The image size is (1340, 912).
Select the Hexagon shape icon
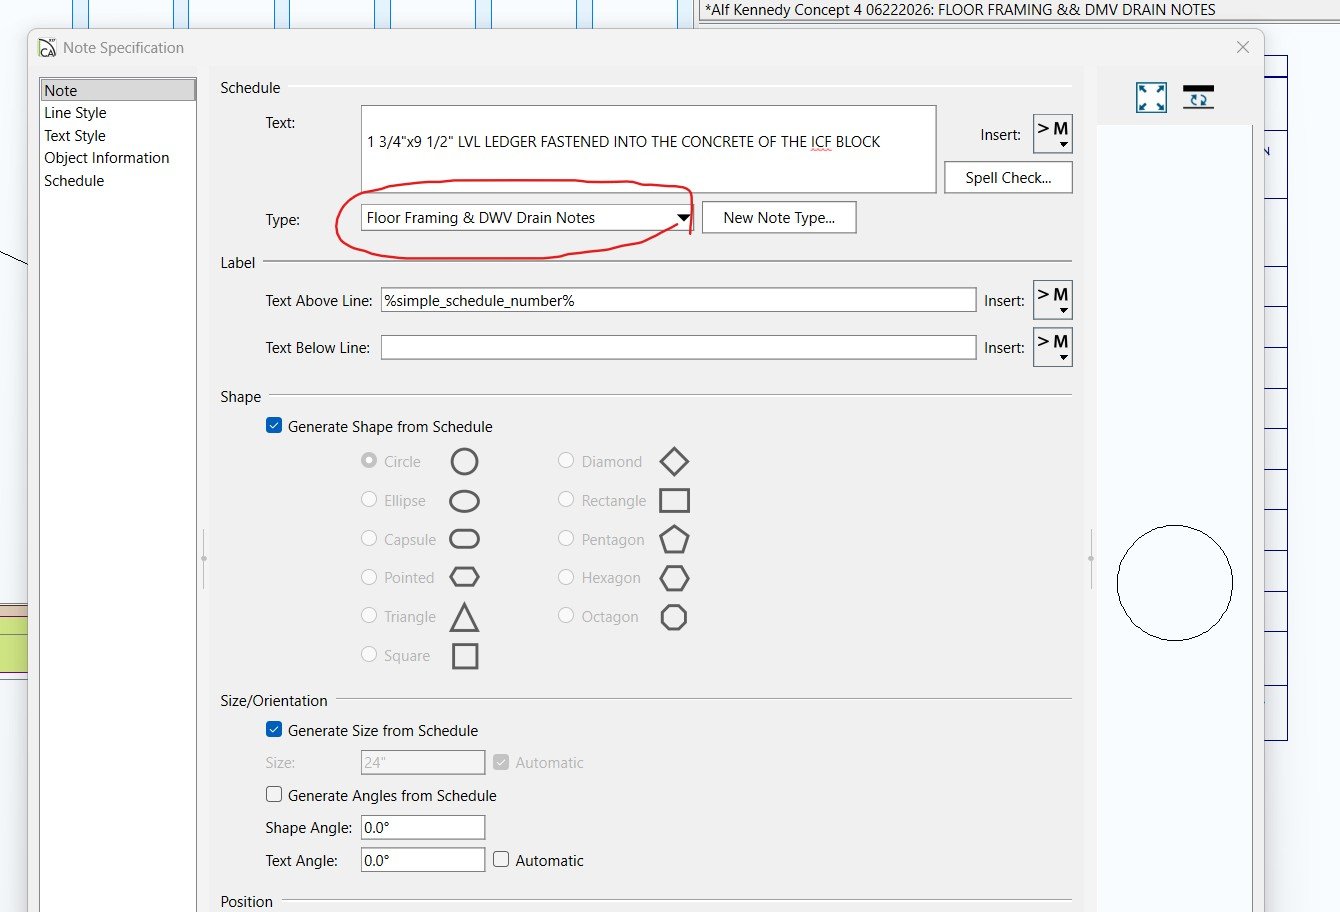coord(674,578)
